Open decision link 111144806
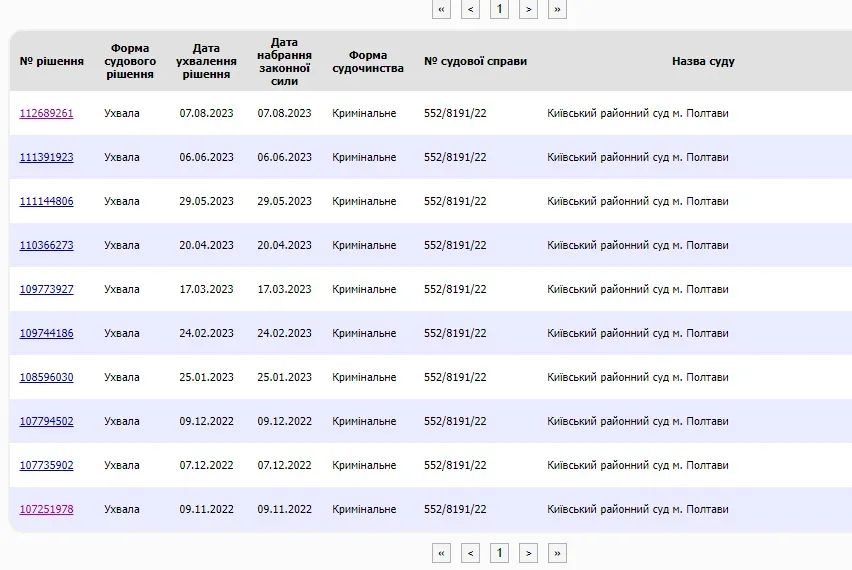Image resolution: width=852 pixels, height=570 pixels. (46, 201)
